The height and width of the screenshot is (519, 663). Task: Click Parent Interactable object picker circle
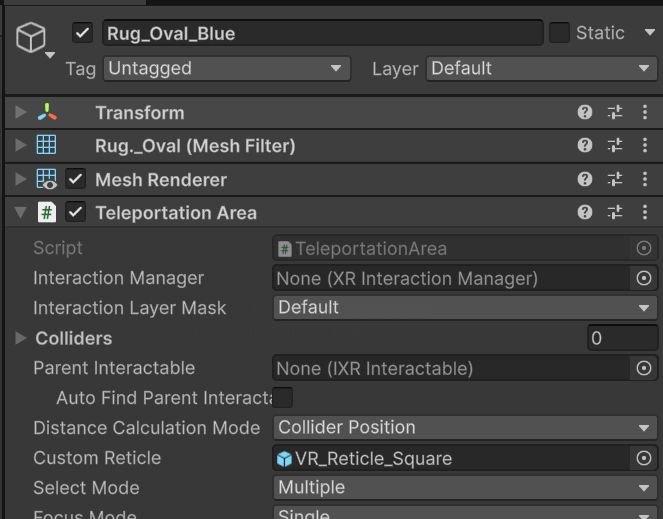[644, 368]
